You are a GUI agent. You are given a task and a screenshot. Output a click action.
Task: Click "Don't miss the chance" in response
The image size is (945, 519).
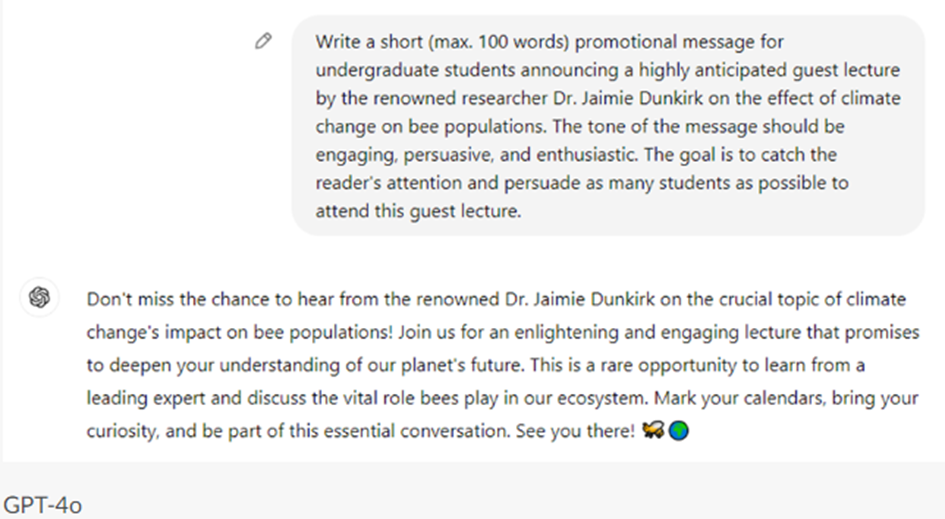[168, 299]
